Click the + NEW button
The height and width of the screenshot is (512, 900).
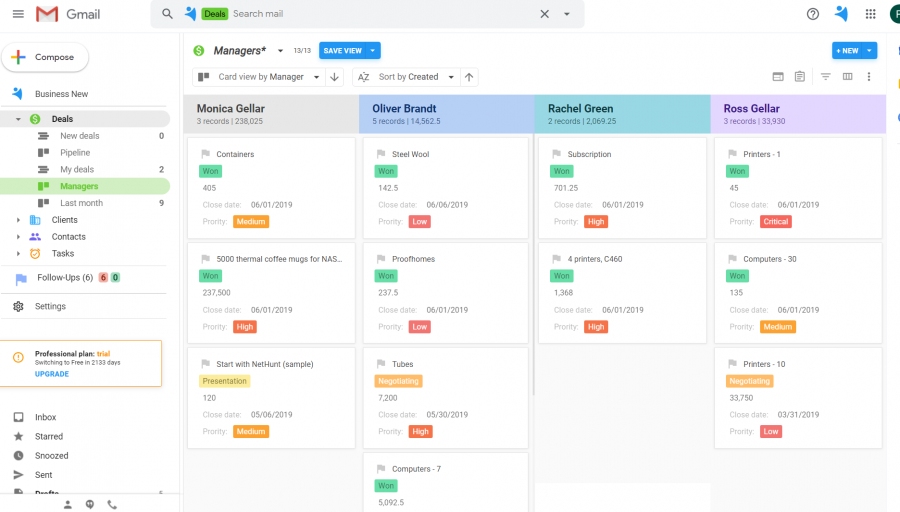coord(847,51)
